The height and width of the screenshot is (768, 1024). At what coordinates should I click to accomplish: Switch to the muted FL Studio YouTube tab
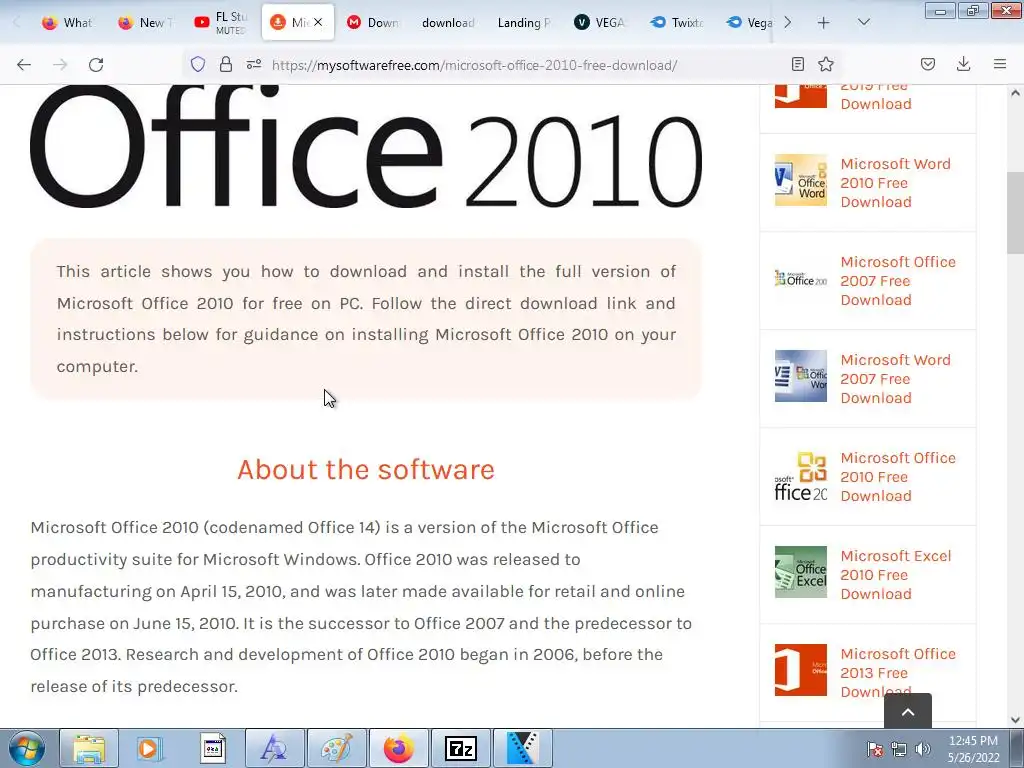(221, 22)
